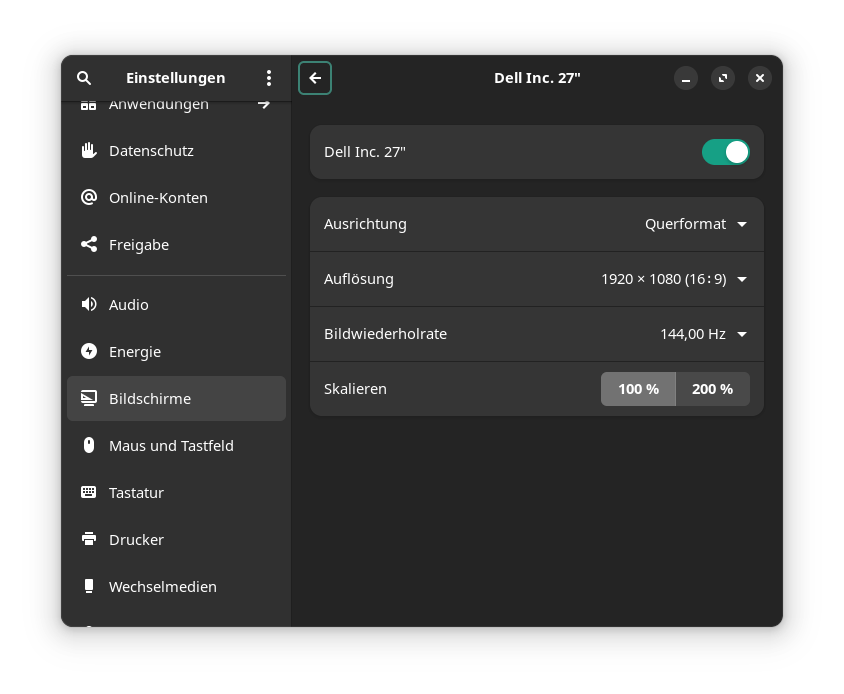844x694 pixels.
Task: Select 100 % scaling
Action: [638, 389]
